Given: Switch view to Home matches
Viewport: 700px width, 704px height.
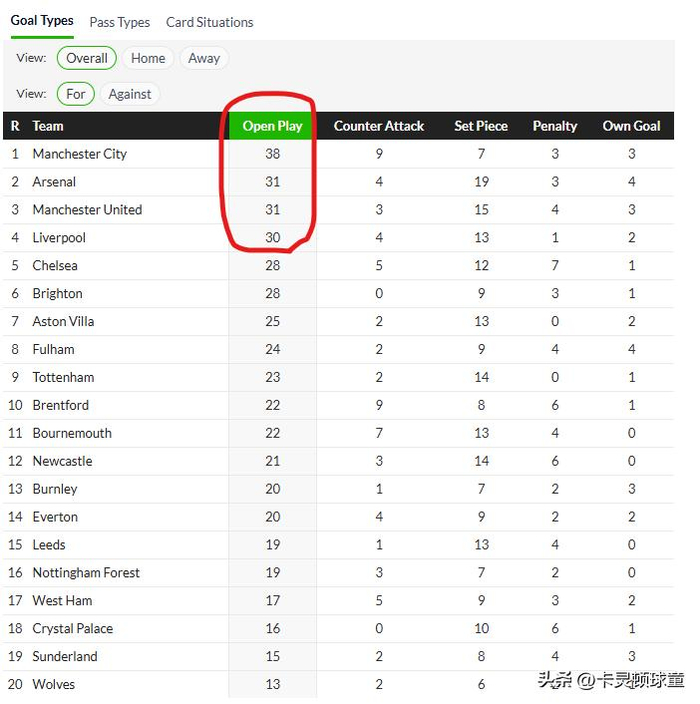Looking at the screenshot, I should tap(148, 58).
